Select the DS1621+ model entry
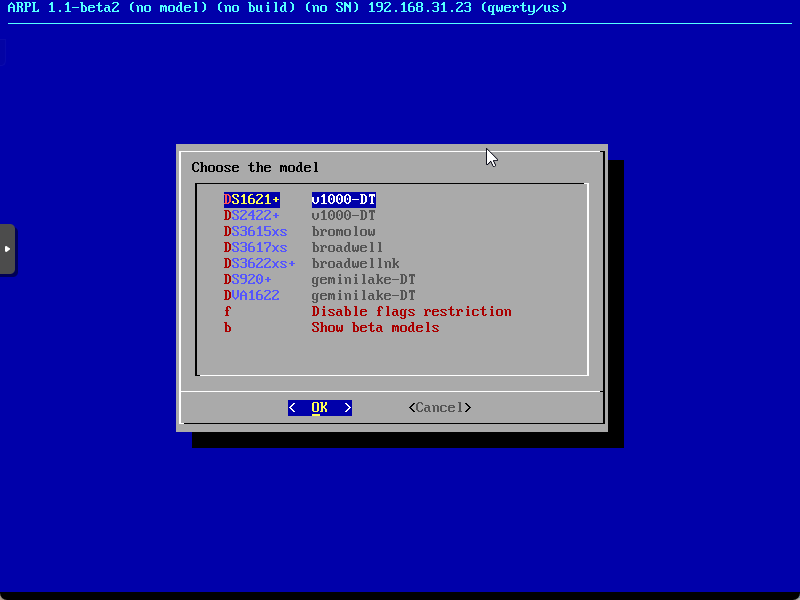Screen dimensions: 800x600 pyautogui.click(x=252, y=200)
